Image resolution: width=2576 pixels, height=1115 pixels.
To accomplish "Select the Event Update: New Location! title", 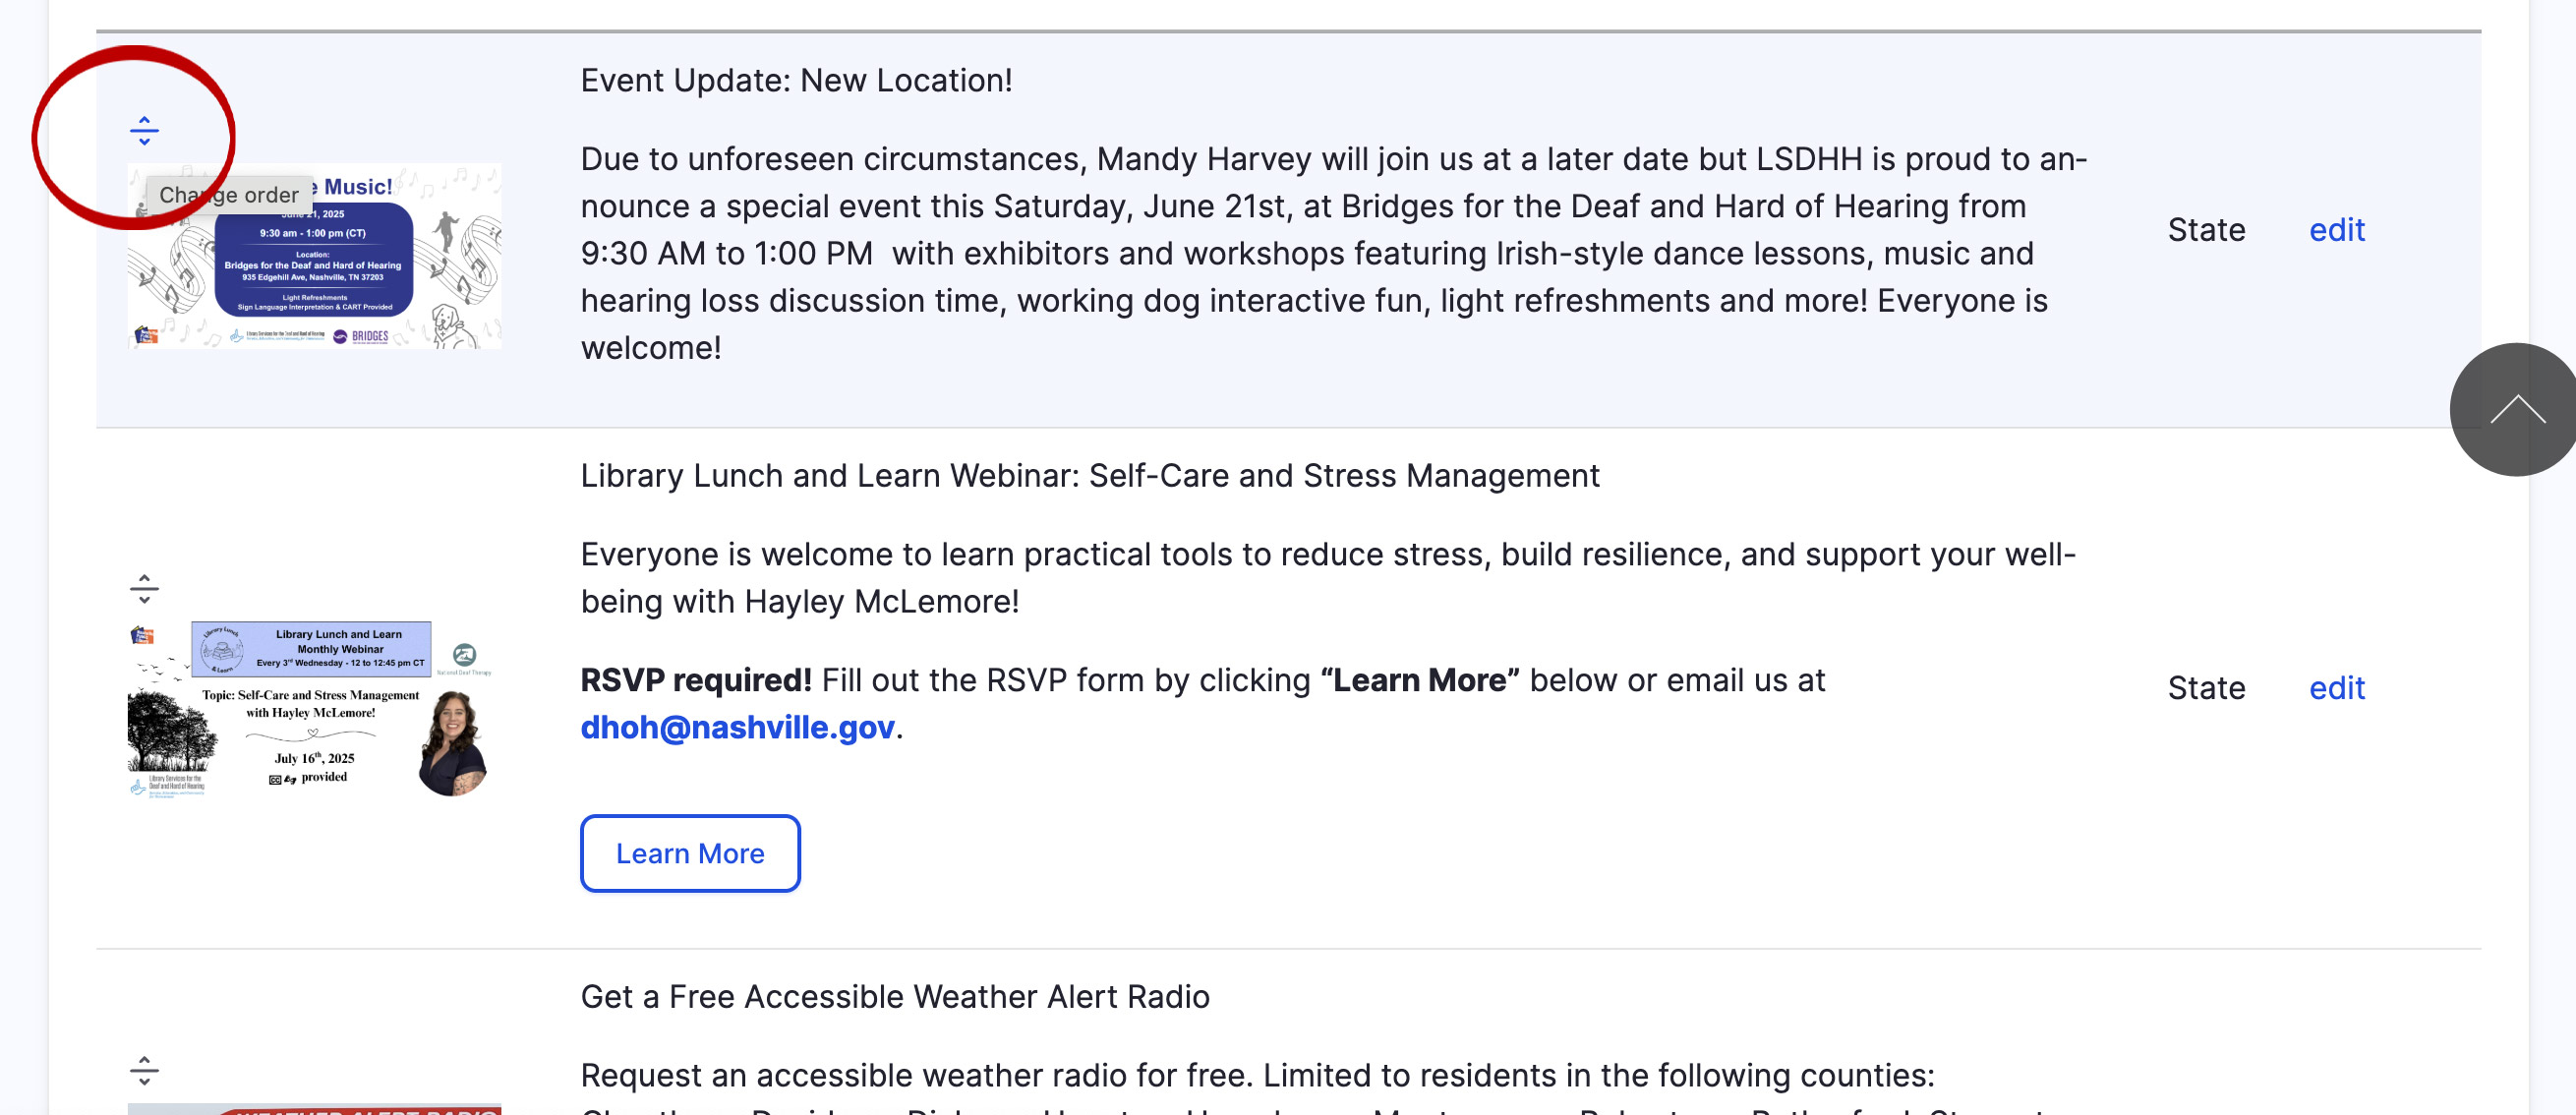I will click(796, 80).
